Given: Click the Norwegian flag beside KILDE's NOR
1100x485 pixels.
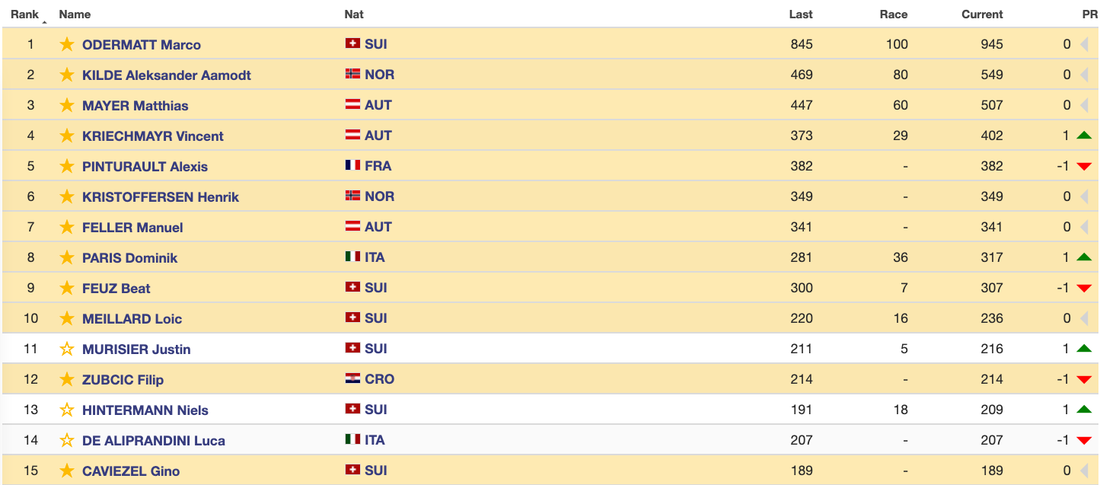Looking at the screenshot, I should click(x=352, y=75).
